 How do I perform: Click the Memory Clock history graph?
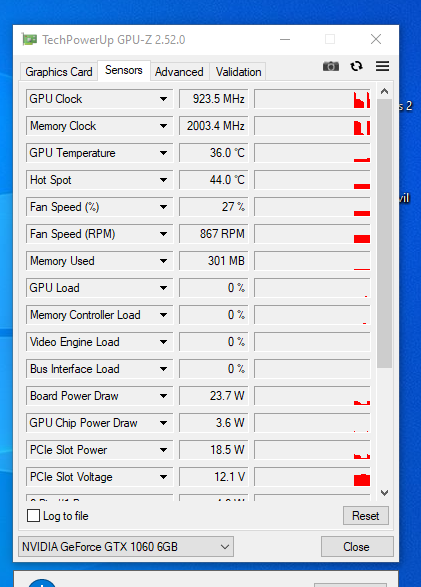[312, 126]
